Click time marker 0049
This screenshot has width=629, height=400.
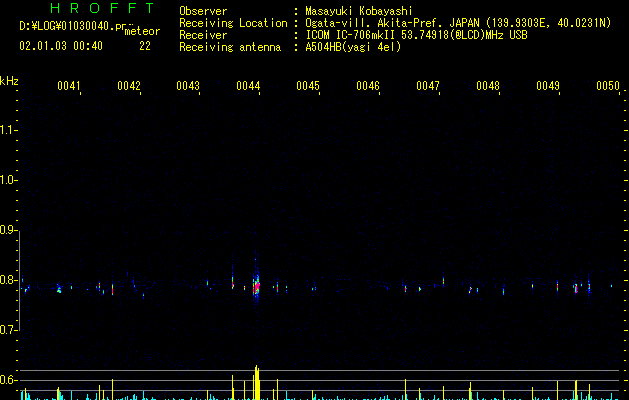548,85
